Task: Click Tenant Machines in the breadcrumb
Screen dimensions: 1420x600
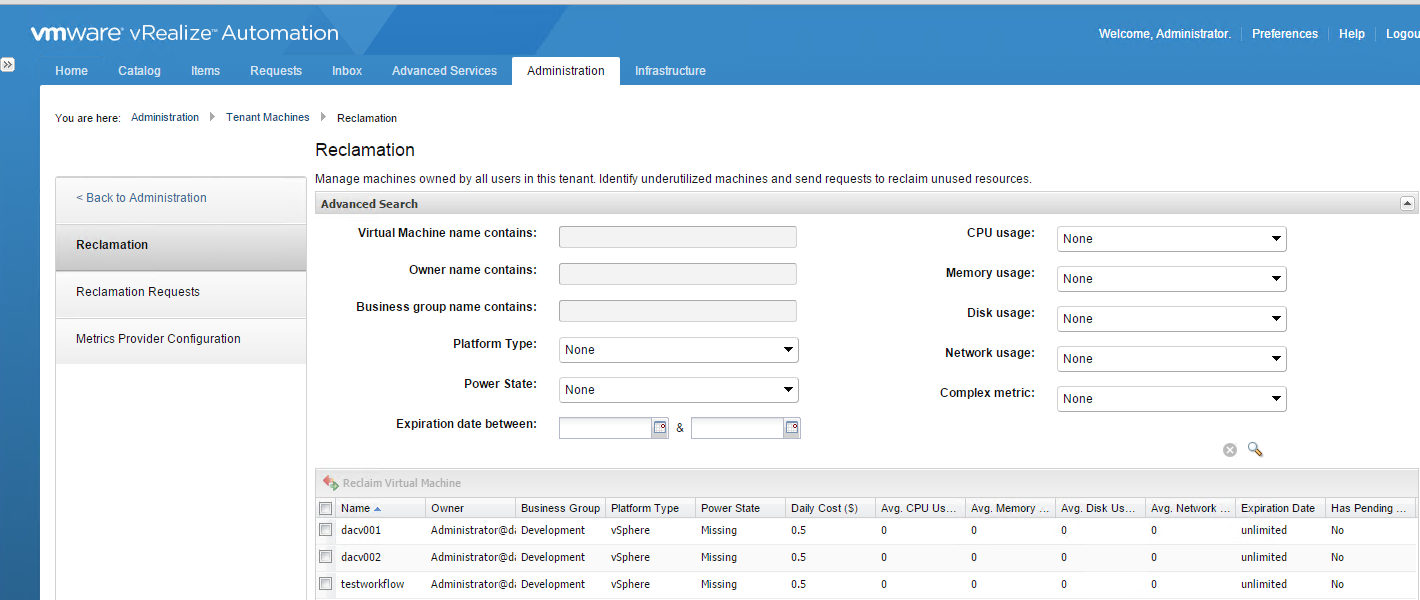Action: 268,118
